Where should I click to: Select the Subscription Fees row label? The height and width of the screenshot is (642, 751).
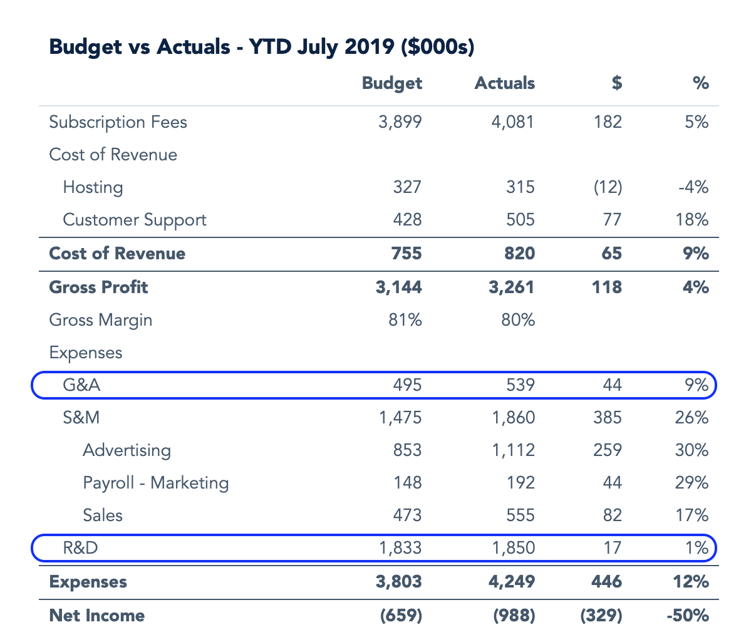[x=118, y=122]
